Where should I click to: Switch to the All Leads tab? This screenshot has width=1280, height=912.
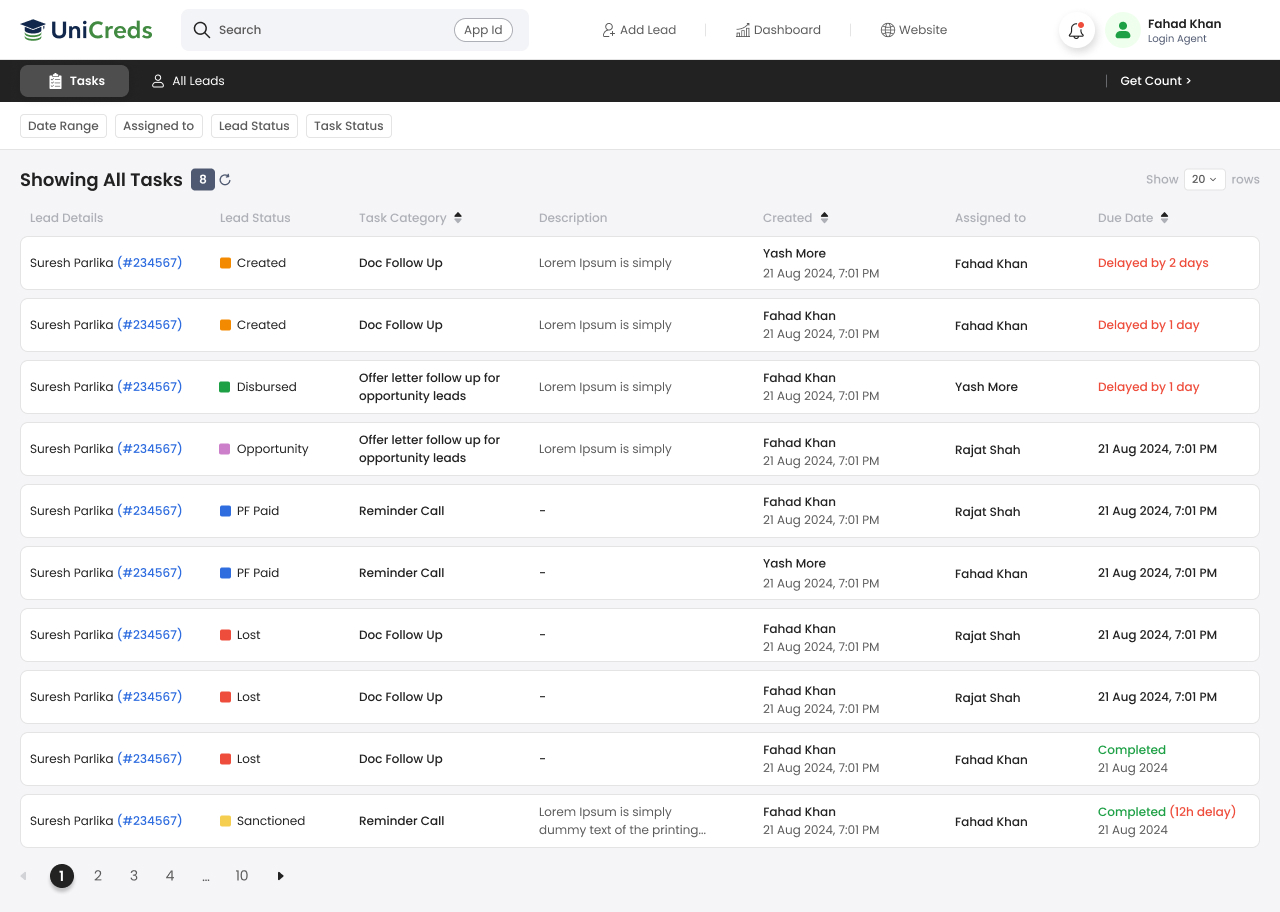click(188, 81)
